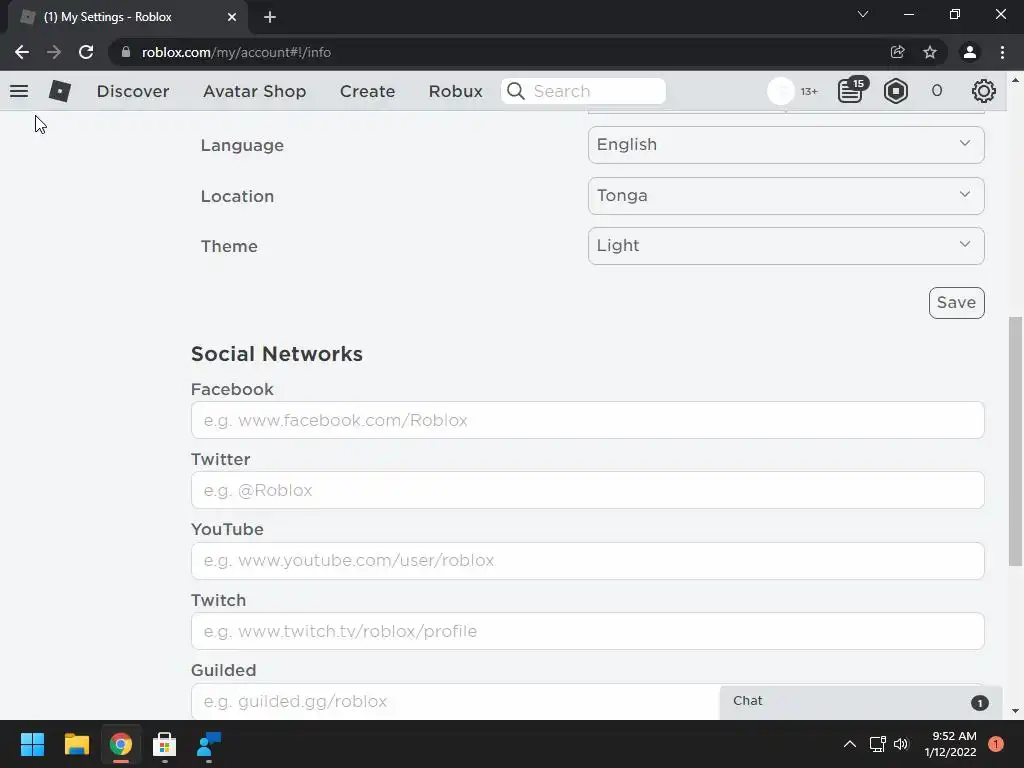The image size is (1024, 768).
Task: Click the browser address bar URL
Action: (x=236, y=52)
